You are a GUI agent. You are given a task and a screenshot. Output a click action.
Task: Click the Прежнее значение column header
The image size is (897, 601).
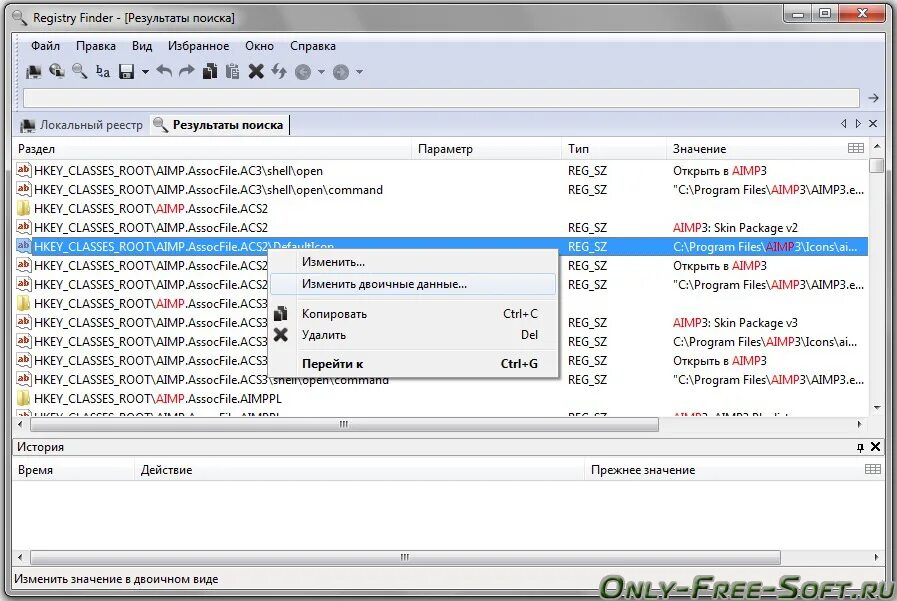tap(724, 470)
